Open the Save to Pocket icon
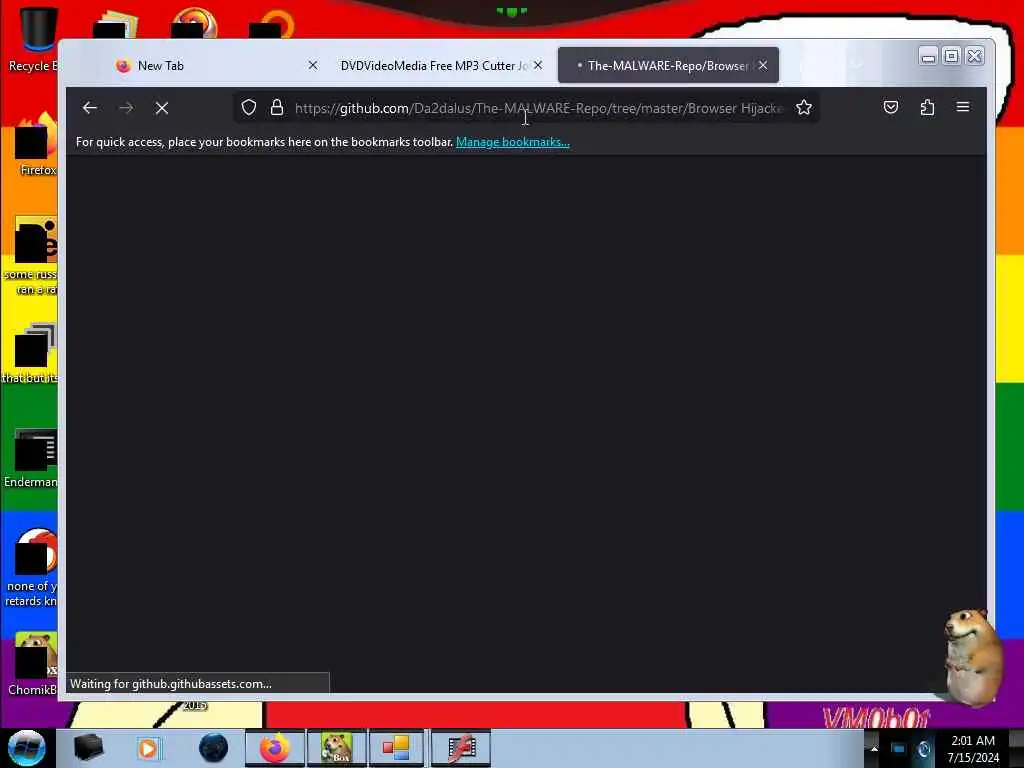Viewport: 1024px width, 768px height. pos(891,107)
